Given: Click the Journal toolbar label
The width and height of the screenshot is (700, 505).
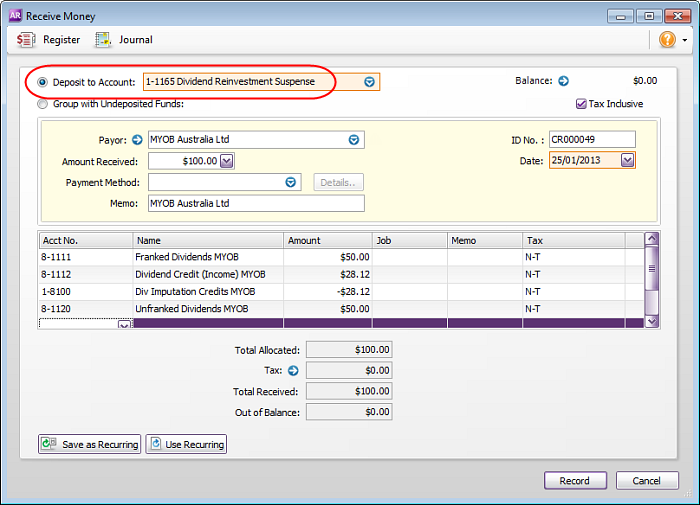Looking at the screenshot, I should pos(136,40).
